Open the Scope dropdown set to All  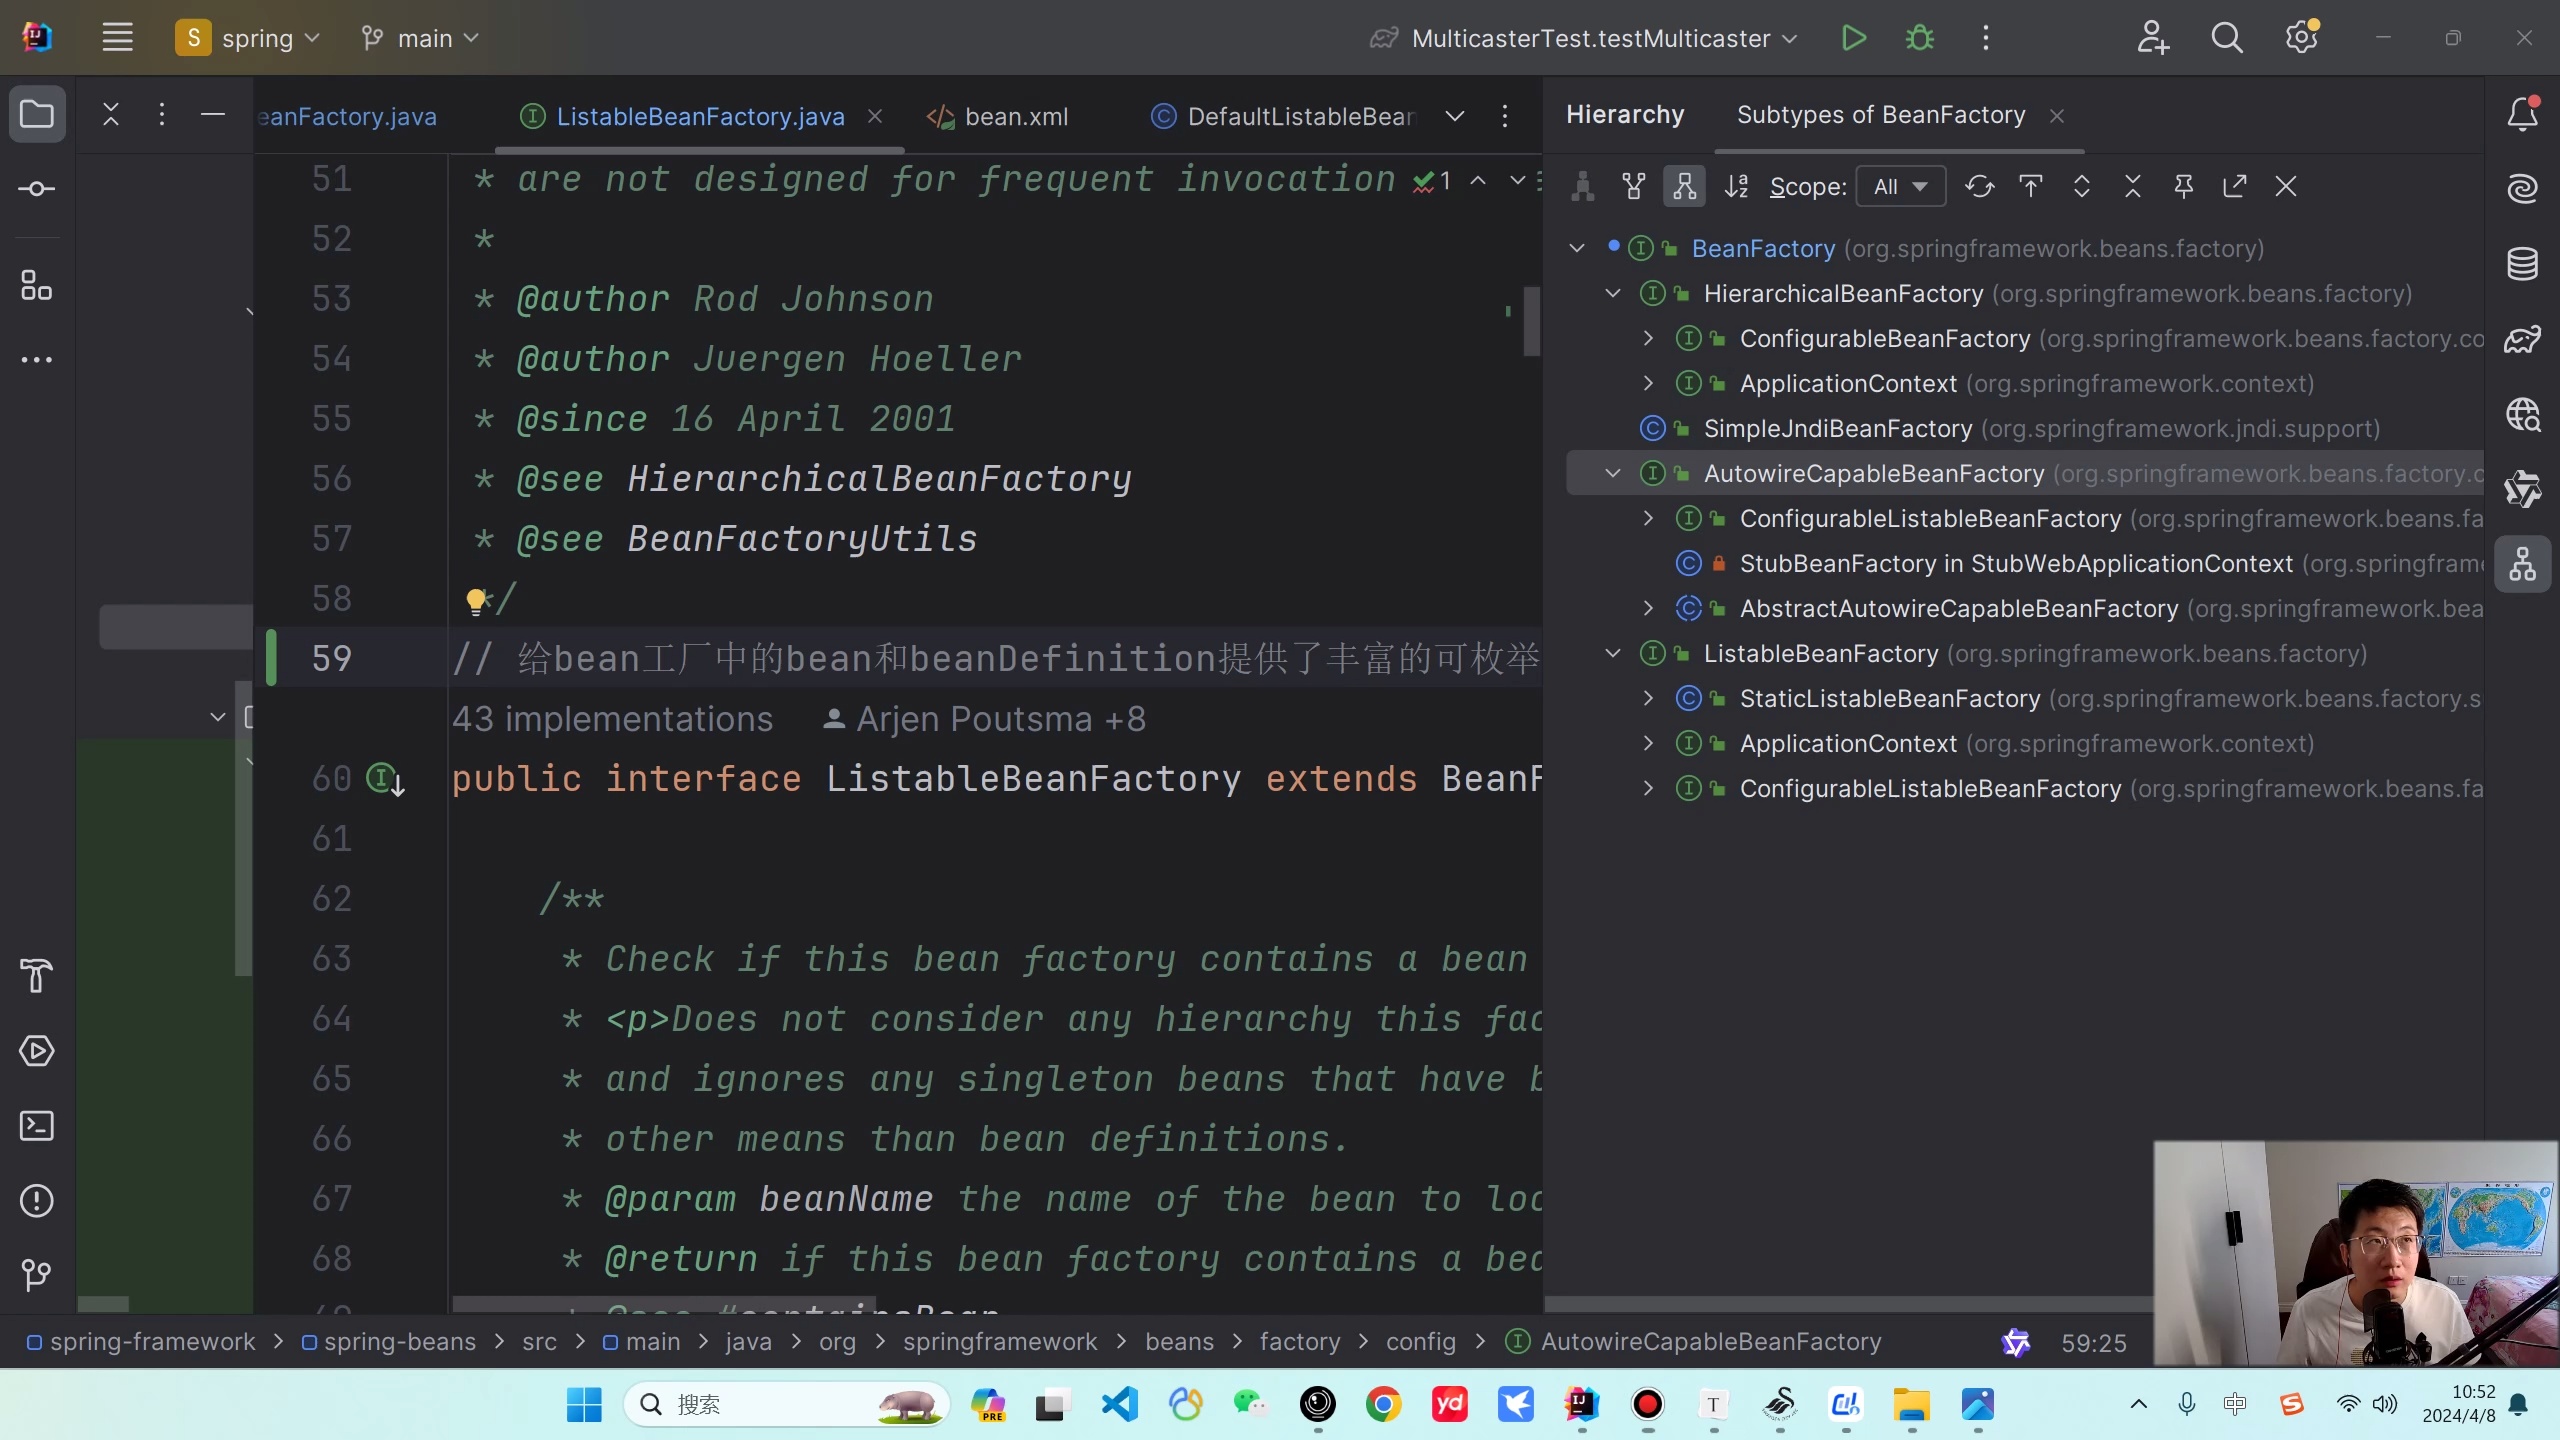point(1900,187)
